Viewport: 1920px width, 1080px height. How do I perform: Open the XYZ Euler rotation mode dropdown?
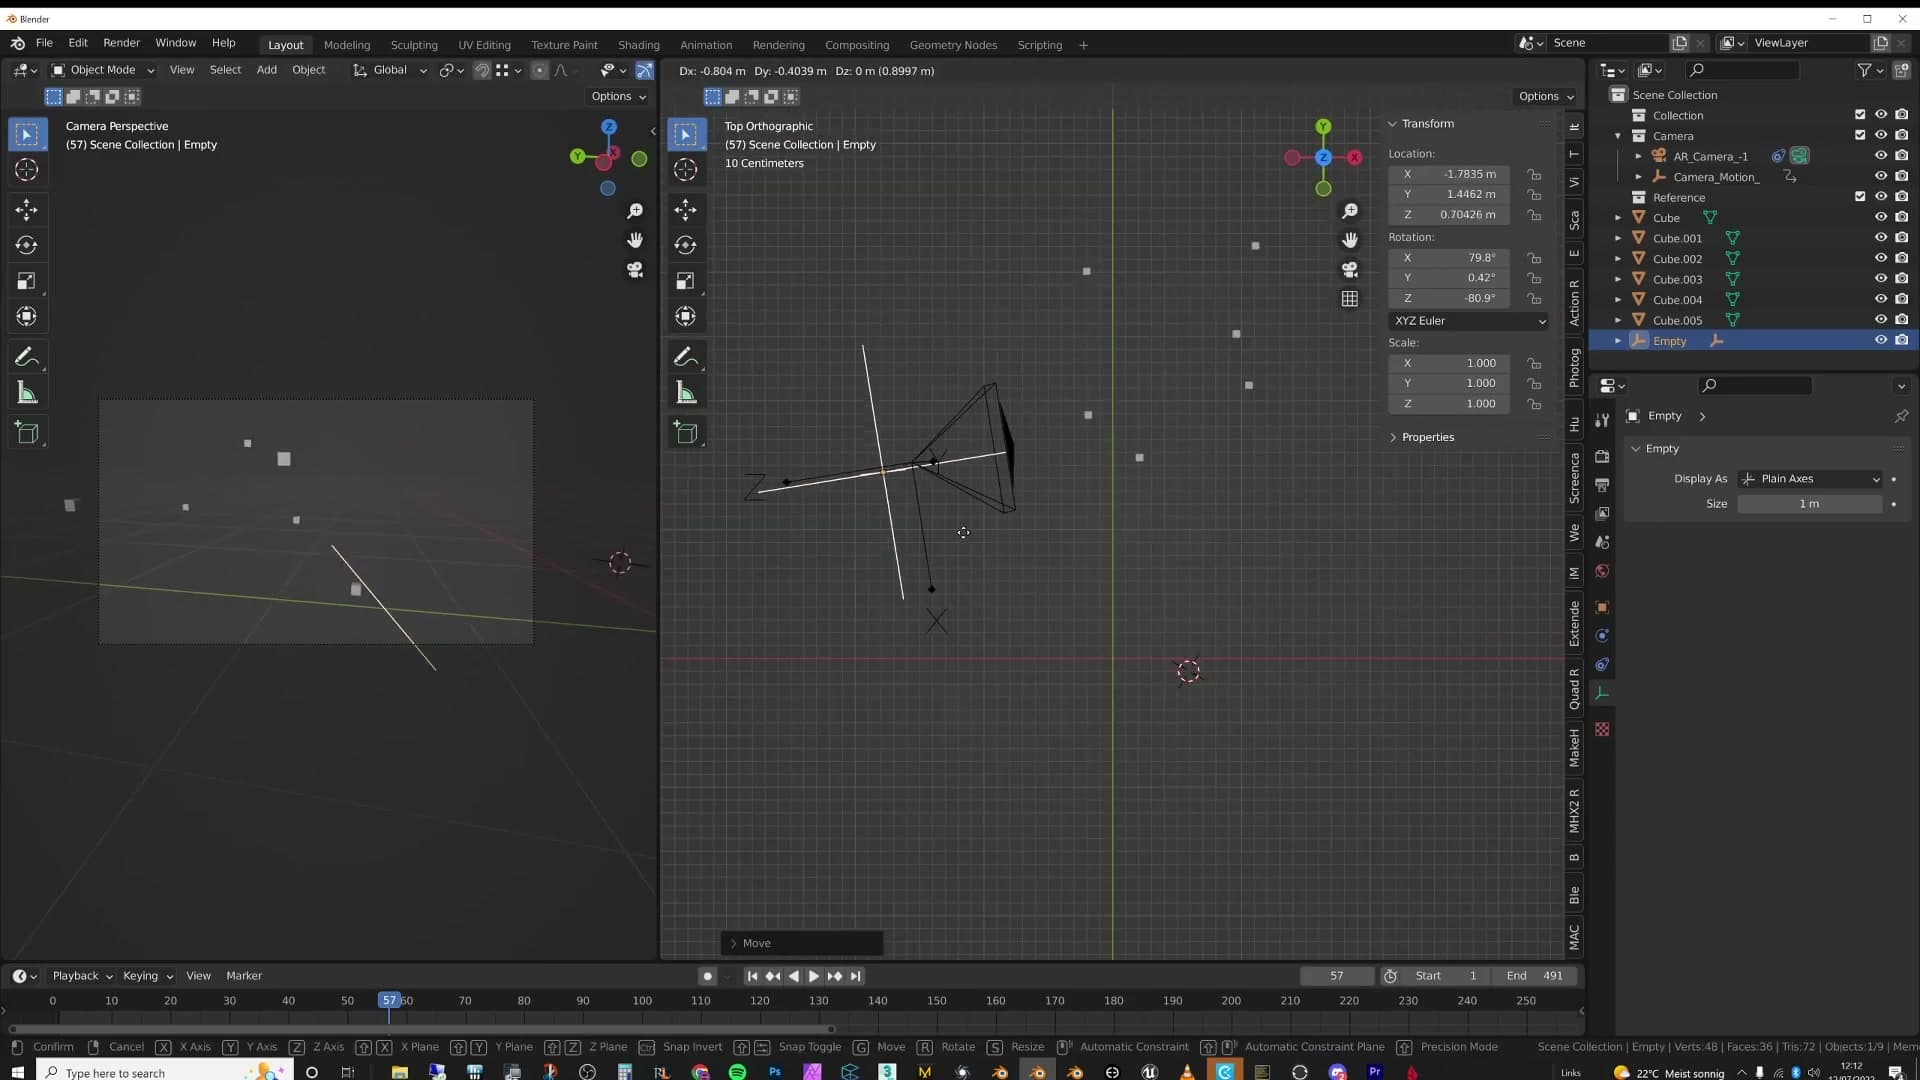[x=1469, y=321]
